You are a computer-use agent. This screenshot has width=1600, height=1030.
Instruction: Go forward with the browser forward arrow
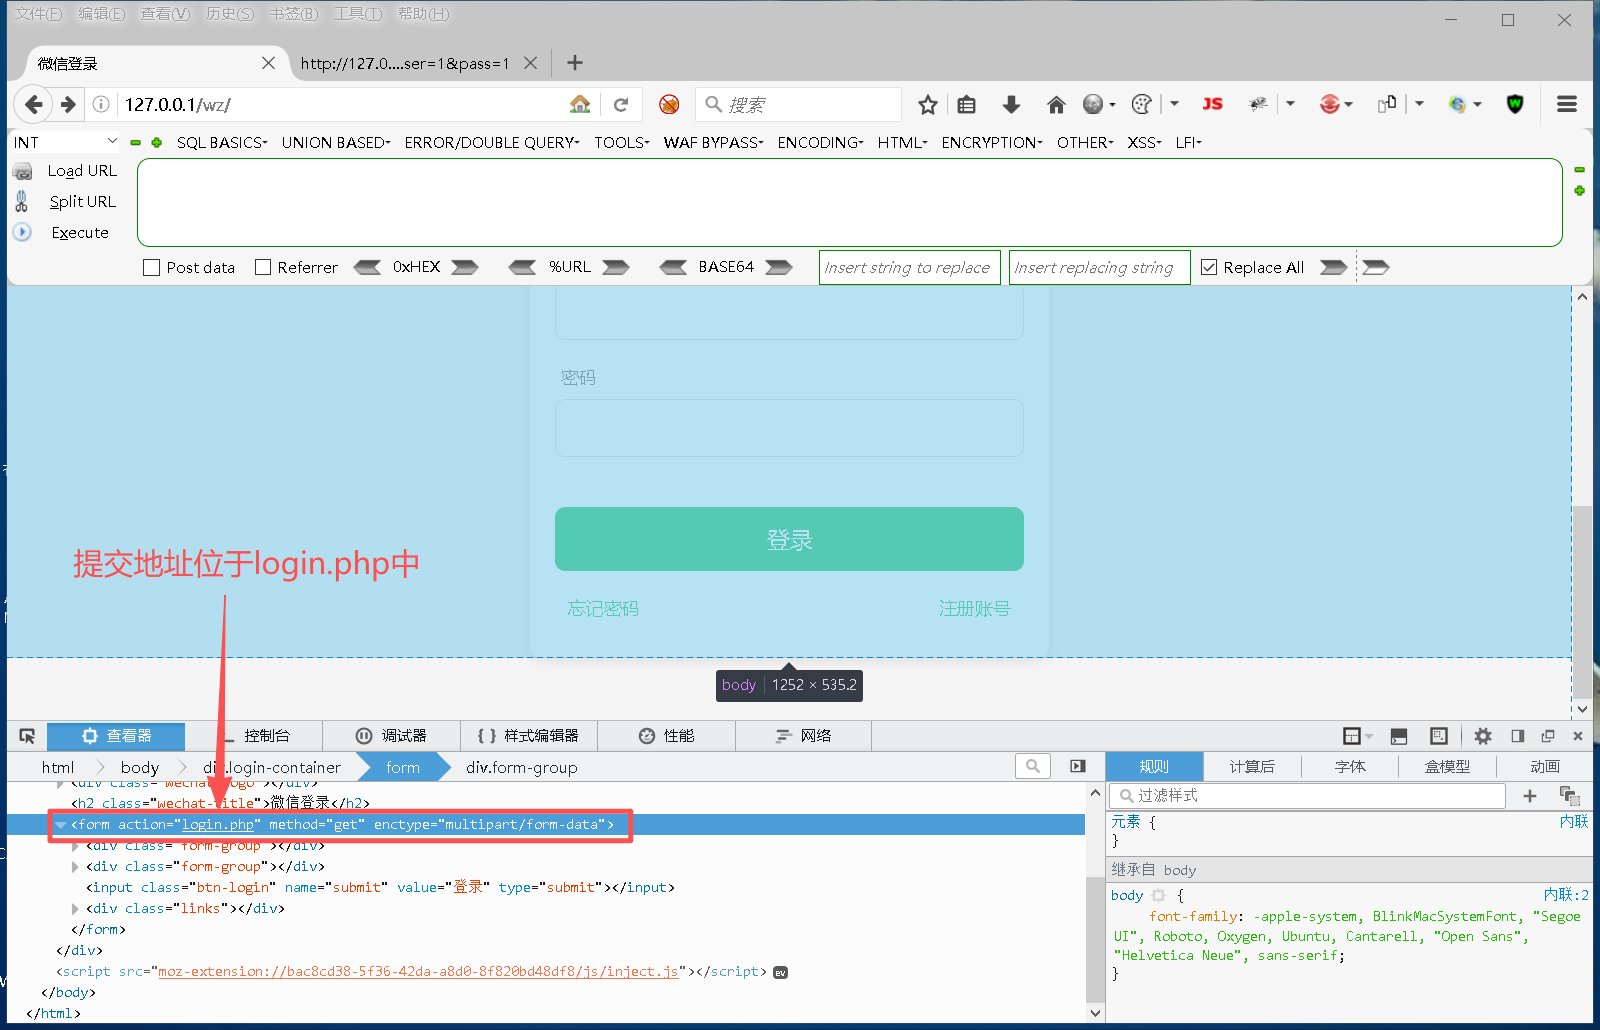click(68, 104)
